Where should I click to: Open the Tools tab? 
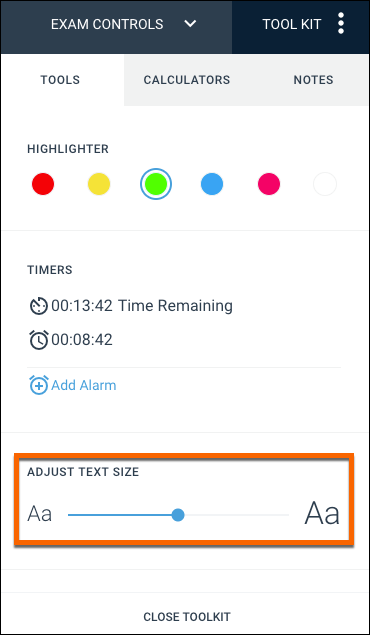pyautogui.click(x=60, y=80)
